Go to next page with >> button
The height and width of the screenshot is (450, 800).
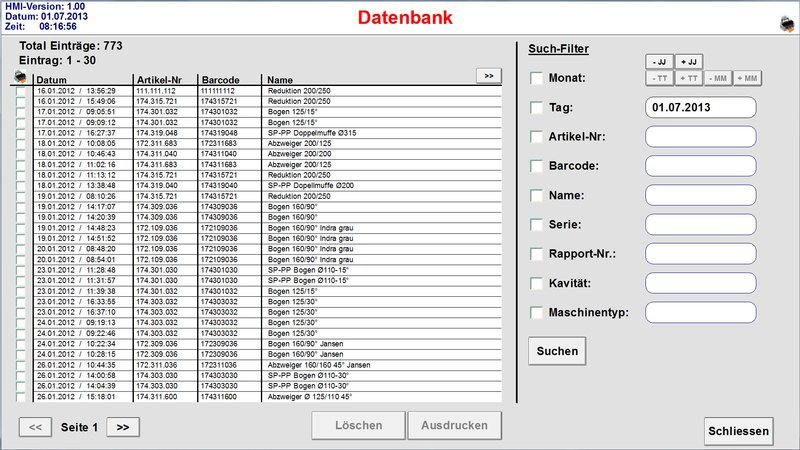[x=123, y=427]
